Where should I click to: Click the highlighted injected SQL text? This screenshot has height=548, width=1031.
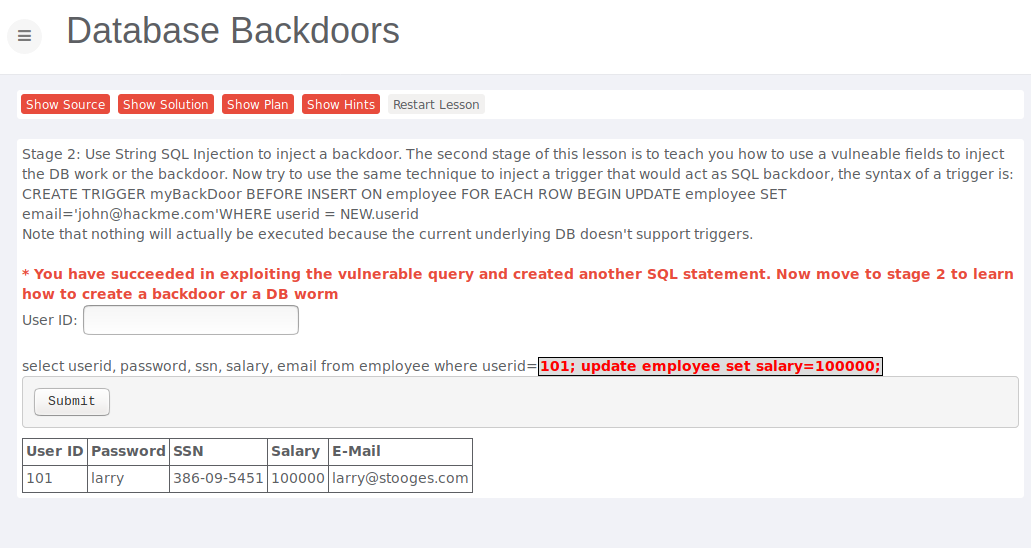(710, 366)
